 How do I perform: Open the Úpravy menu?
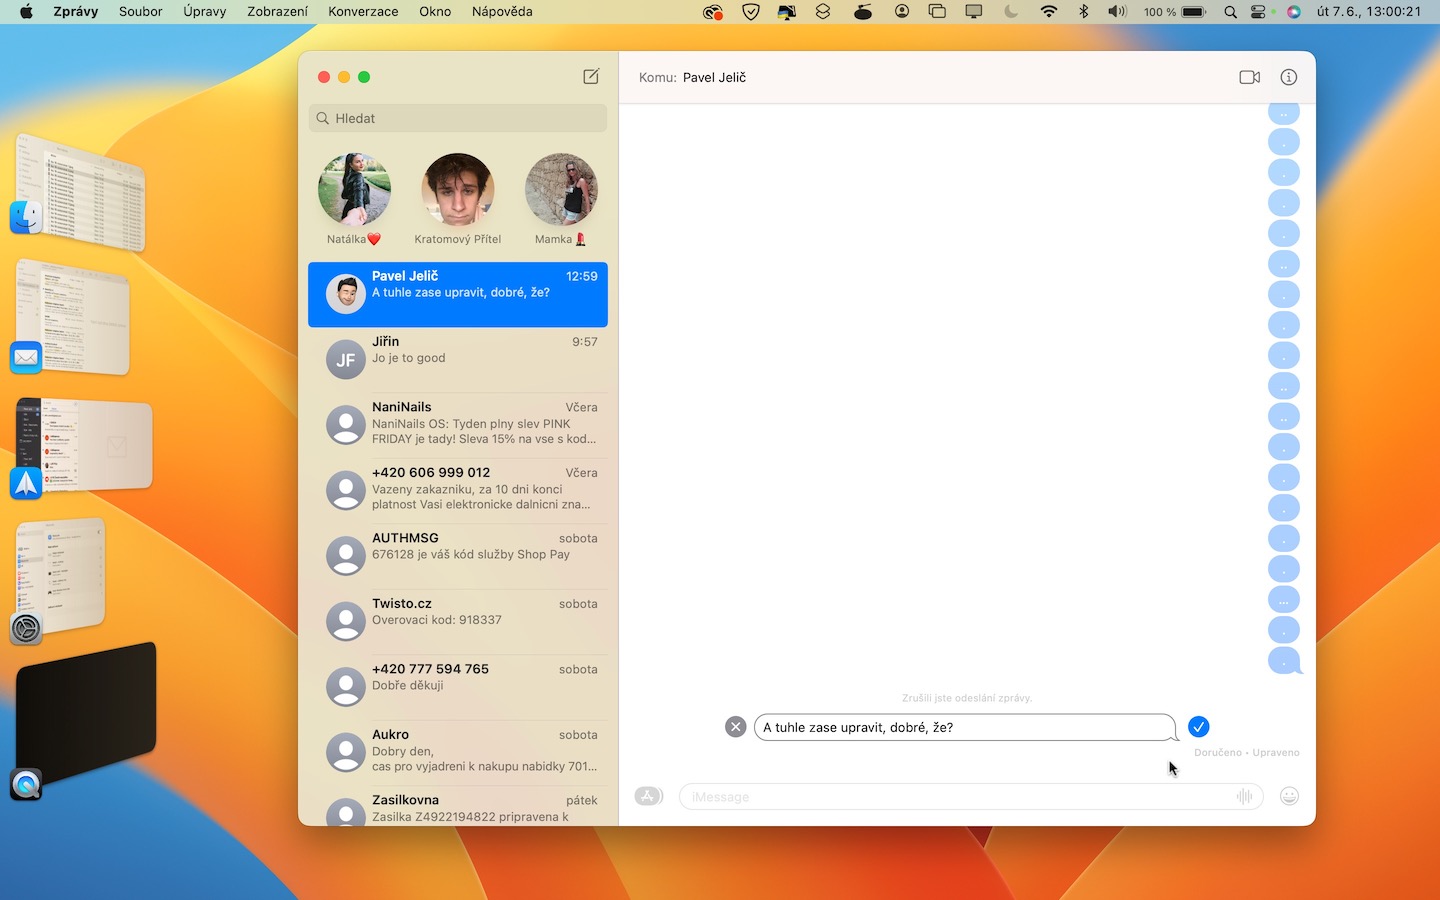click(x=204, y=12)
